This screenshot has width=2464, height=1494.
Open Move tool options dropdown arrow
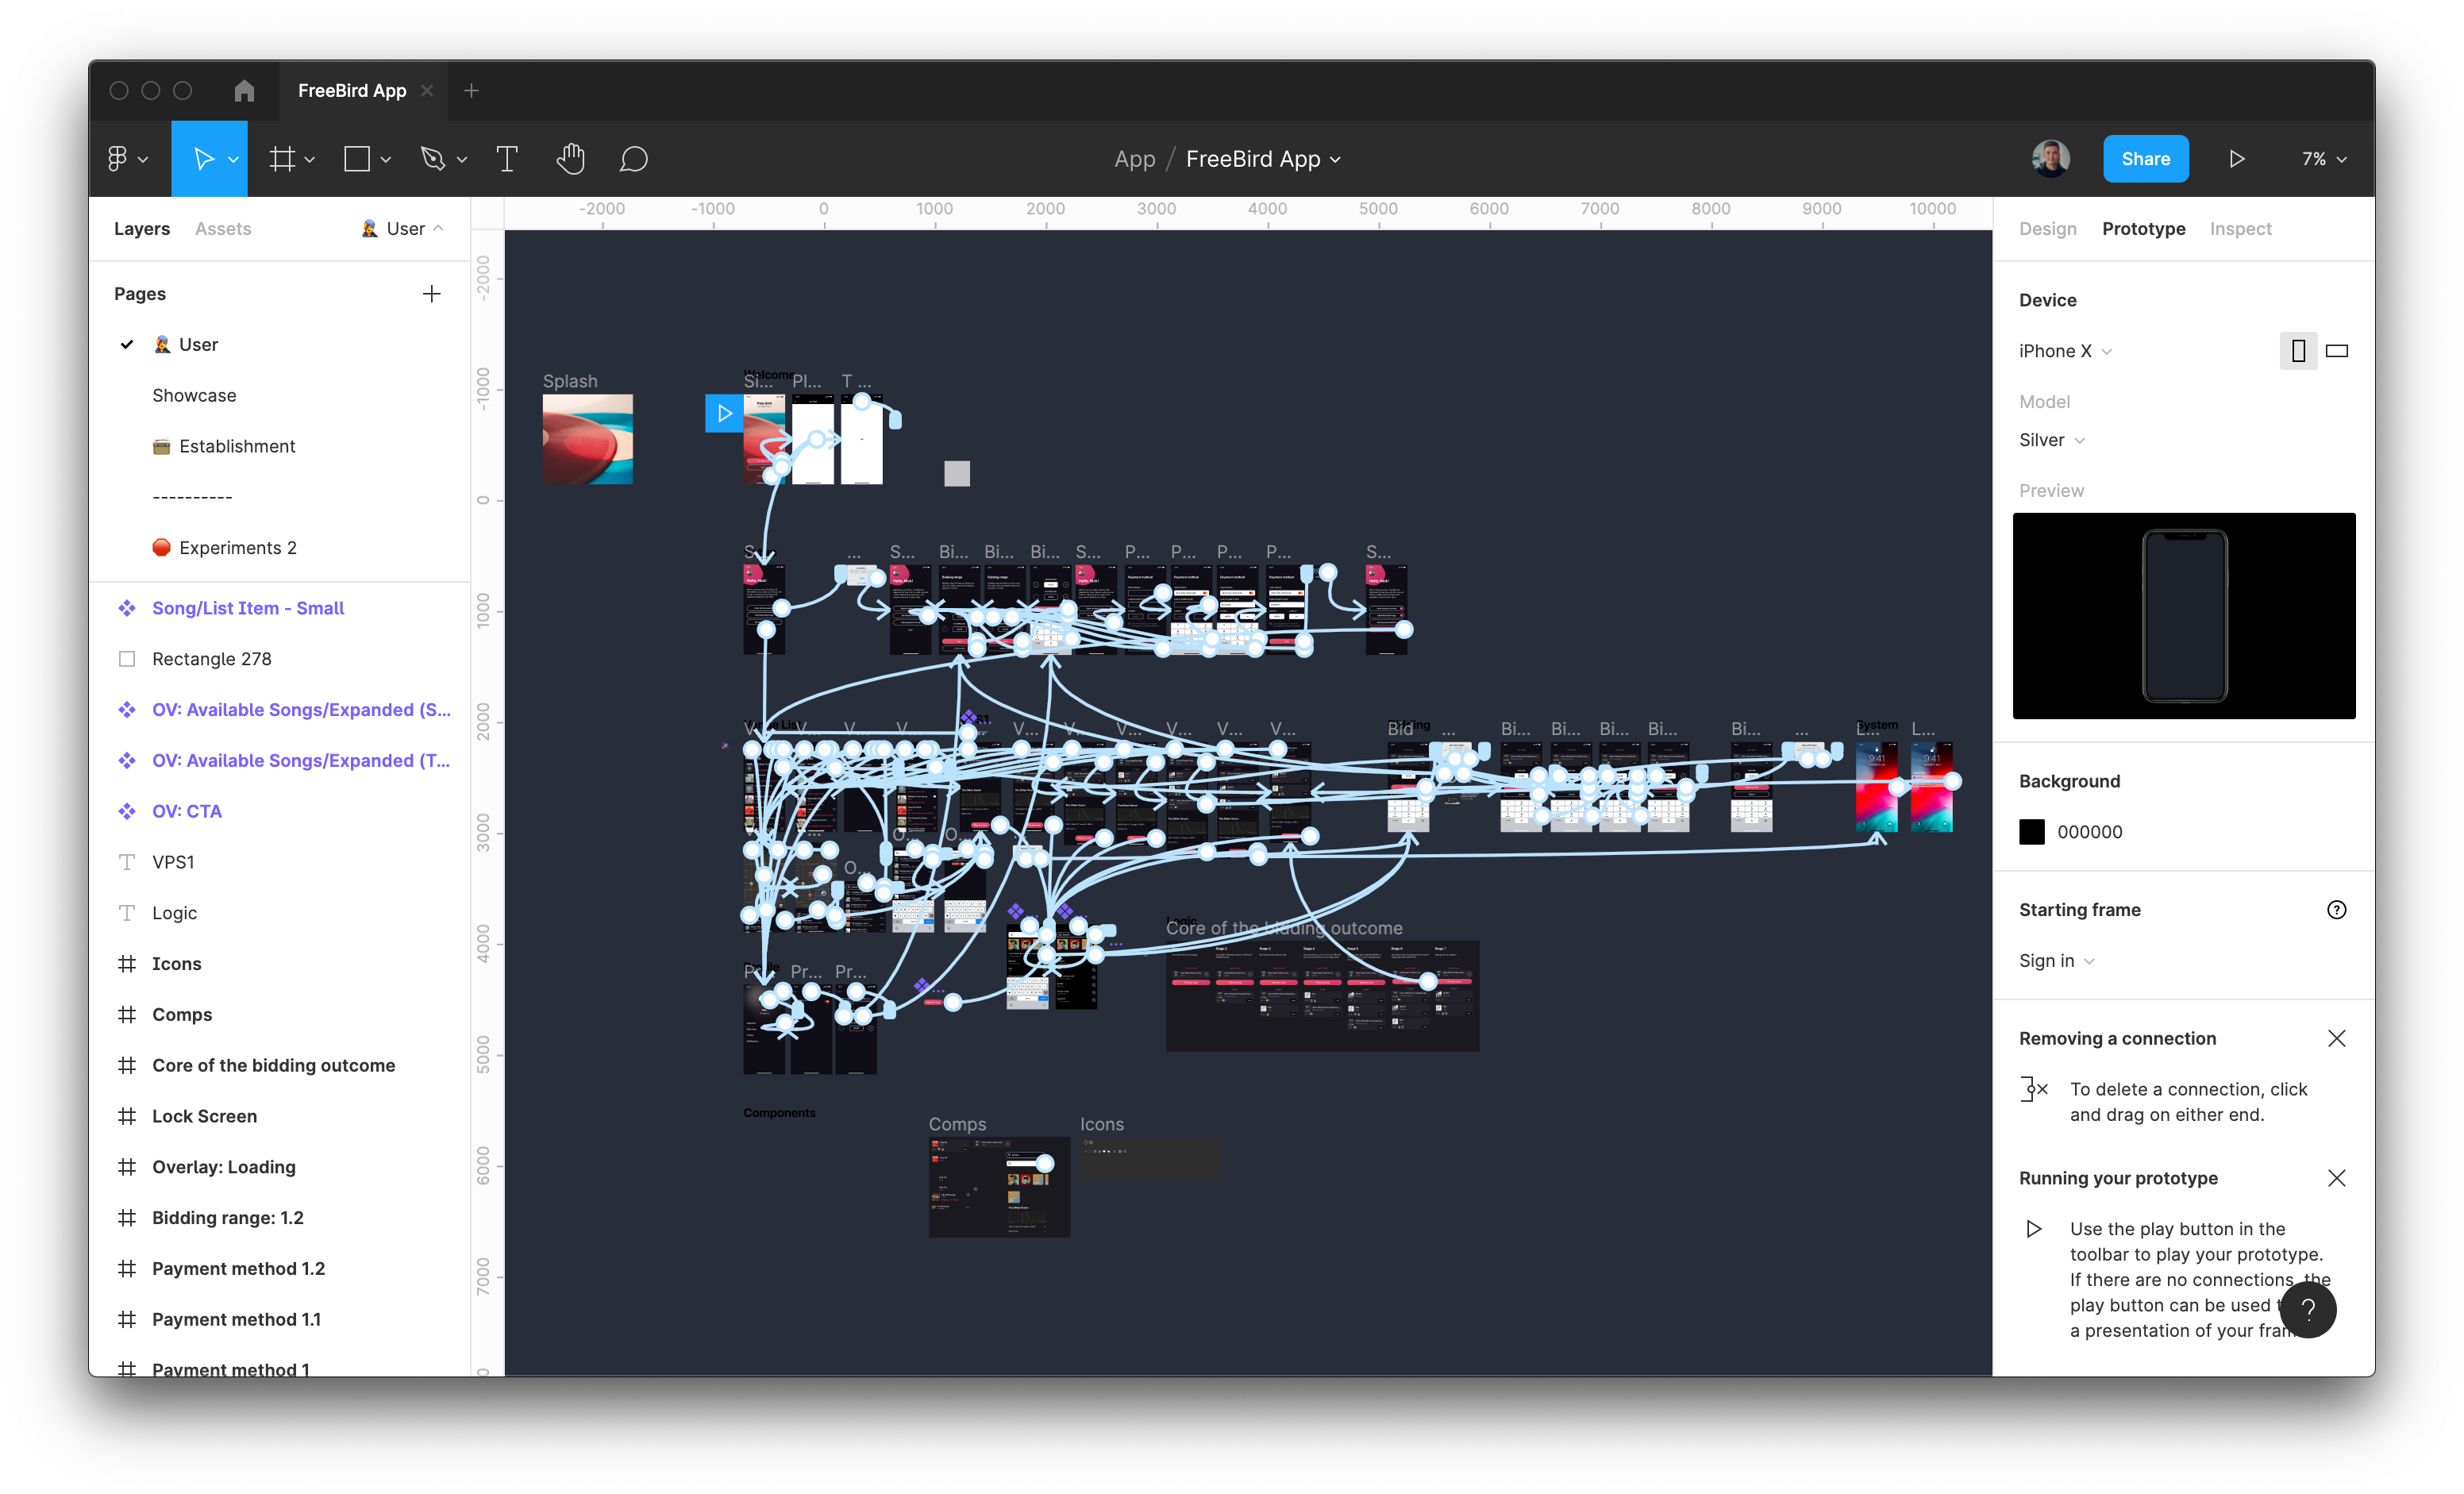pyautogui.click(x=233, y=159)
